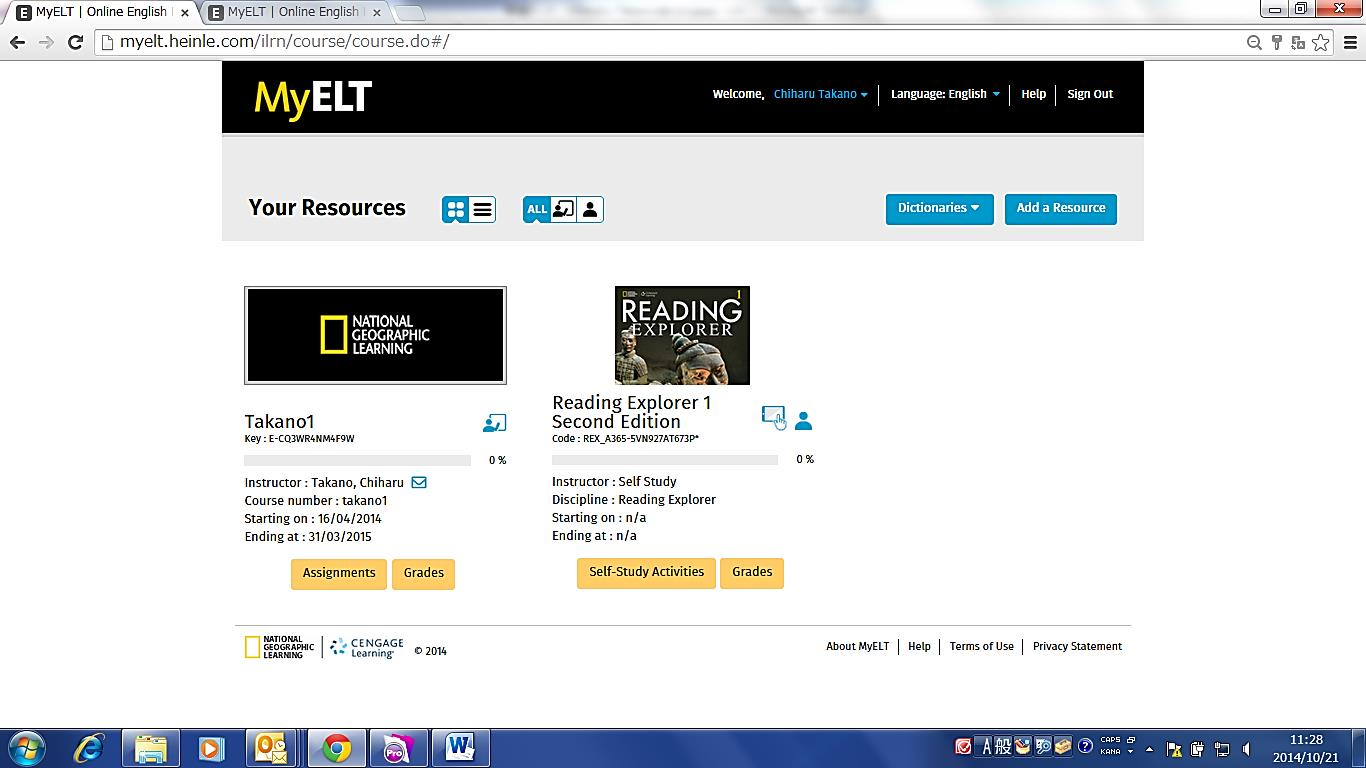1366x768 pixels.
Task: Click the saved password key icon
Action: [1277, 42]
